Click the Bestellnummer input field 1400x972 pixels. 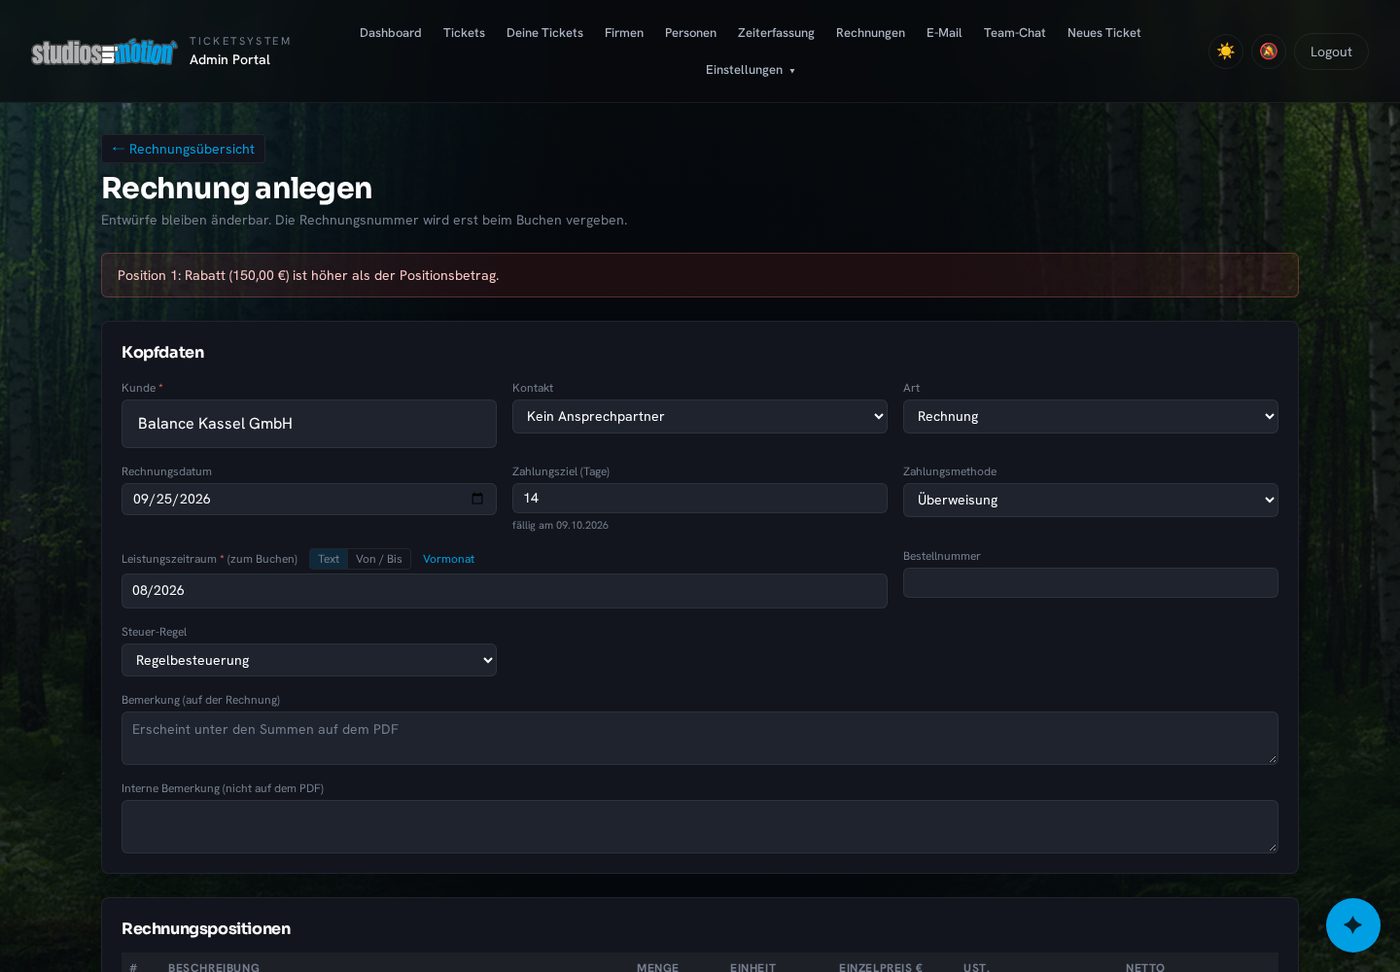point(1090,583)
